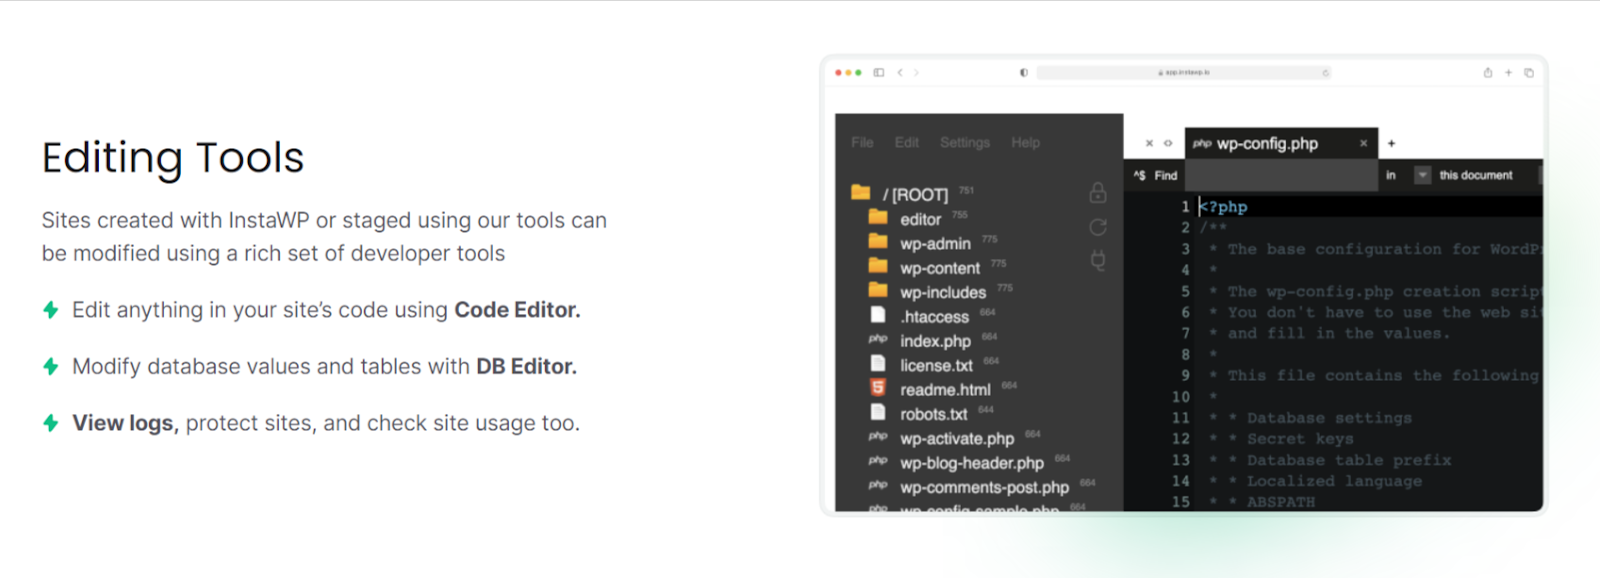1600x578 pixels.
Task: Open the Edit menu in code editor
Action: tap(907, 142)
